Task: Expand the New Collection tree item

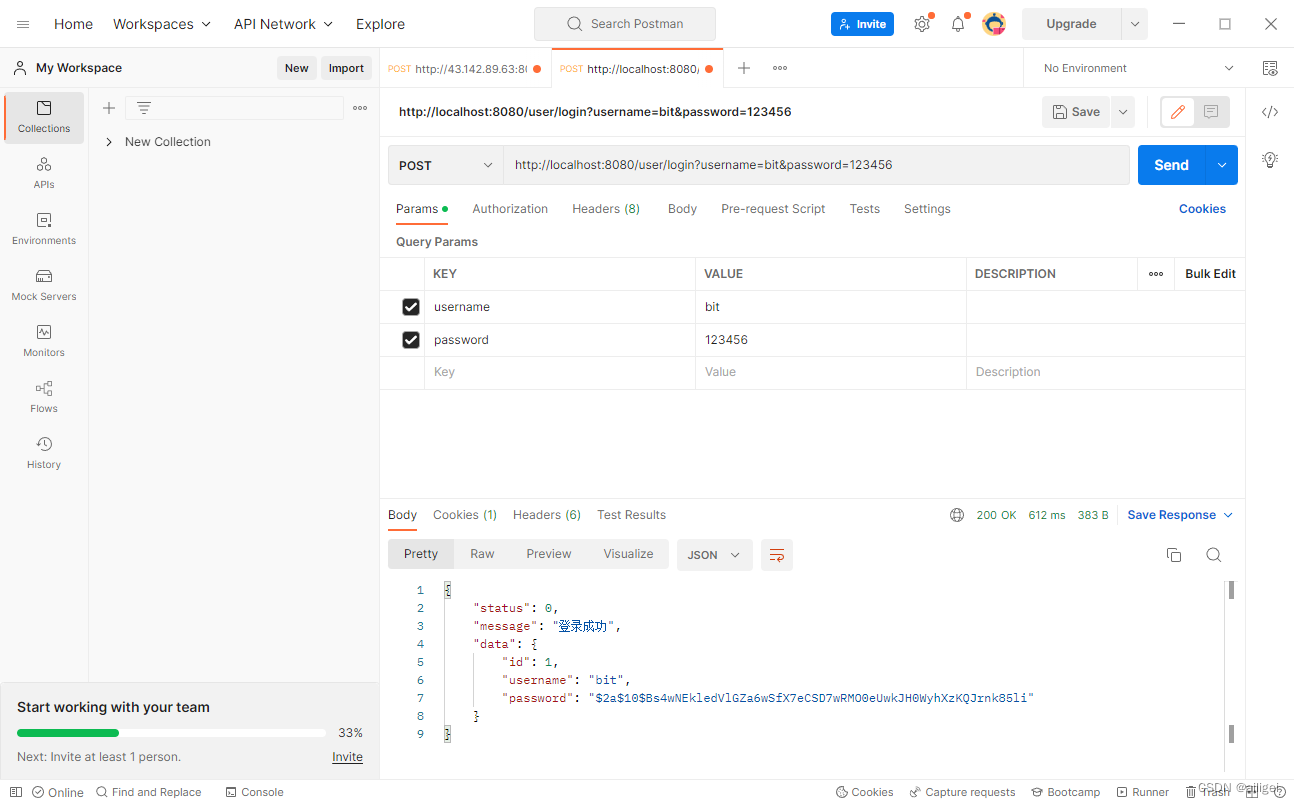Action: (109, 142)
